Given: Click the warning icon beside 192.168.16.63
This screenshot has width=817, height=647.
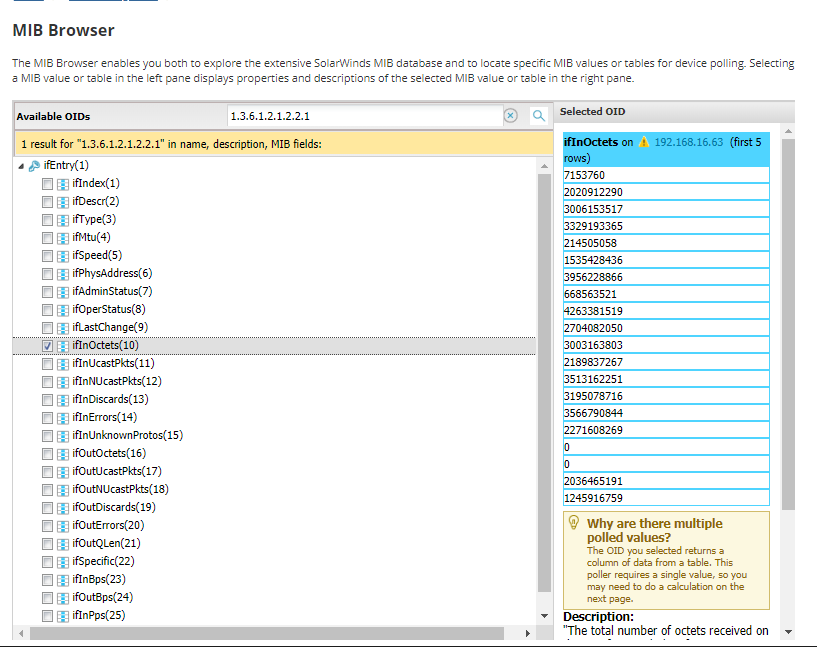Looking at the screenshot, I should pos(644,142).
